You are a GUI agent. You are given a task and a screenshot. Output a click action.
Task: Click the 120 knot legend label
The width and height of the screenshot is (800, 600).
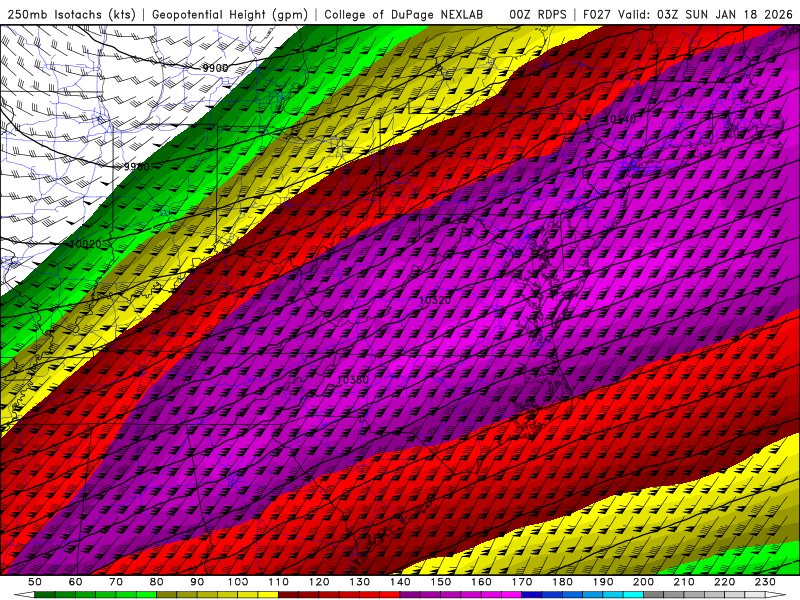point(319,582)
